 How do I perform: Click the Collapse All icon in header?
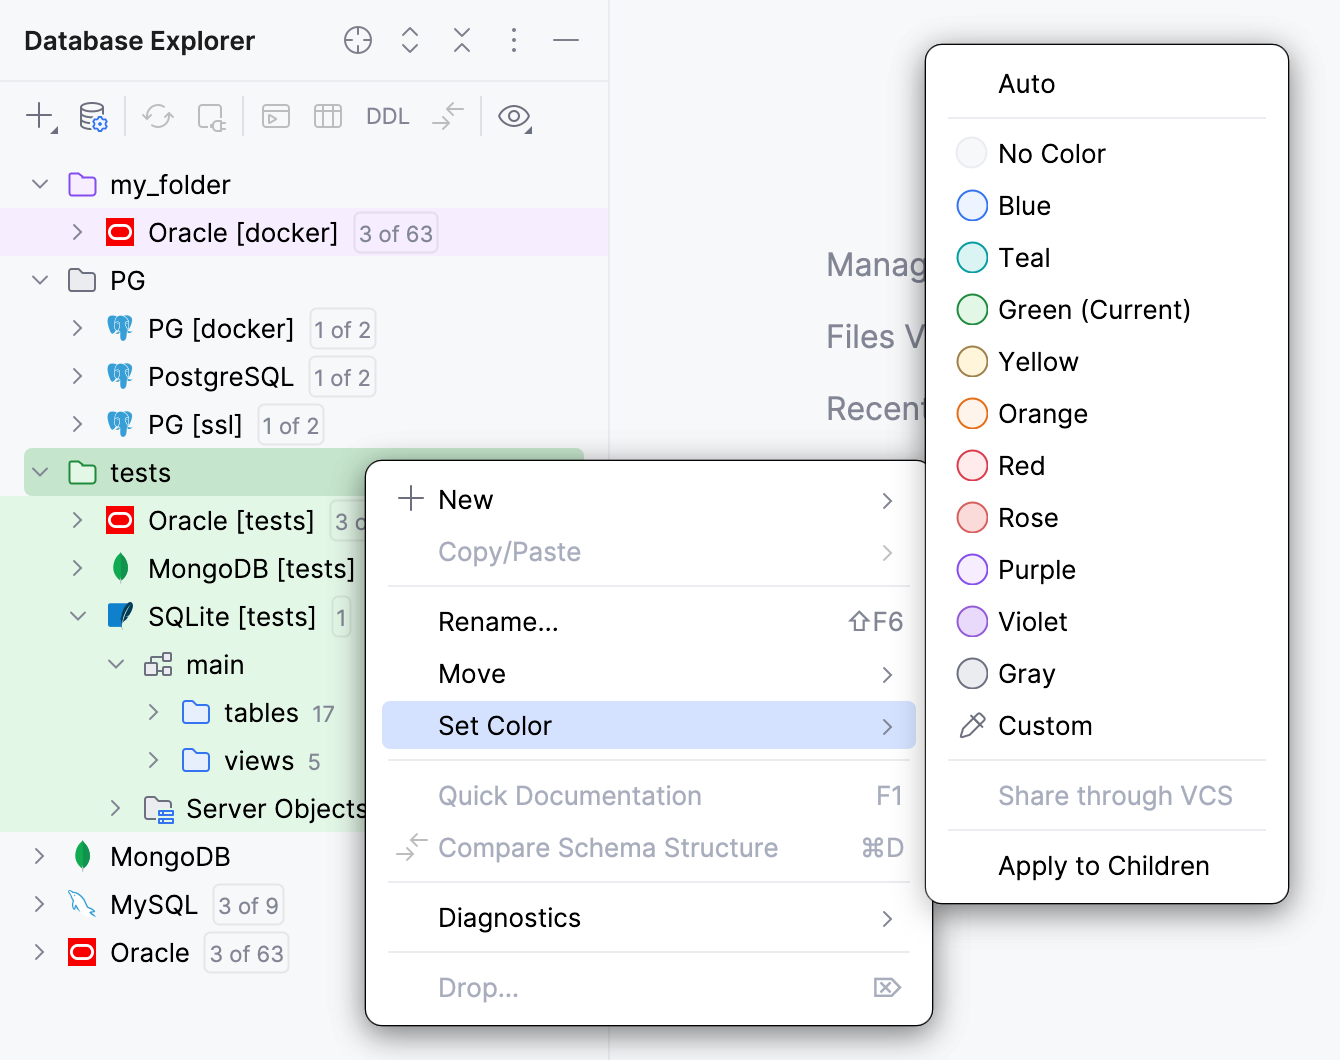(462, 40)
